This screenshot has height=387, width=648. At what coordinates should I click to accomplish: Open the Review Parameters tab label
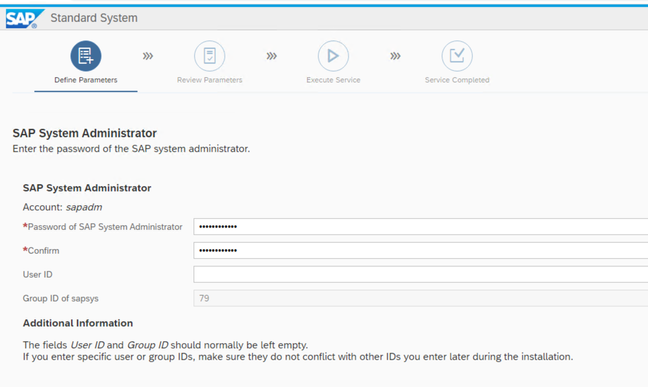[210, 80]
